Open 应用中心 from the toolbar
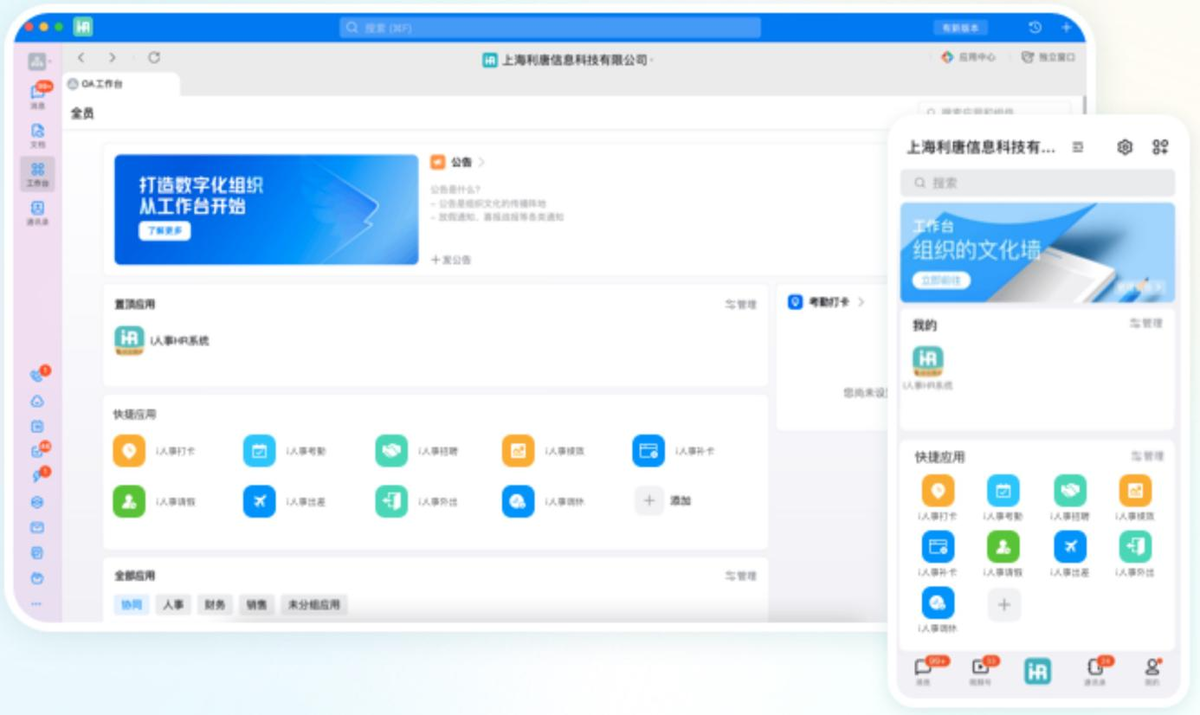Image resolution: width=1200 pixels, height=715 pixels. [x=969, y=58]
